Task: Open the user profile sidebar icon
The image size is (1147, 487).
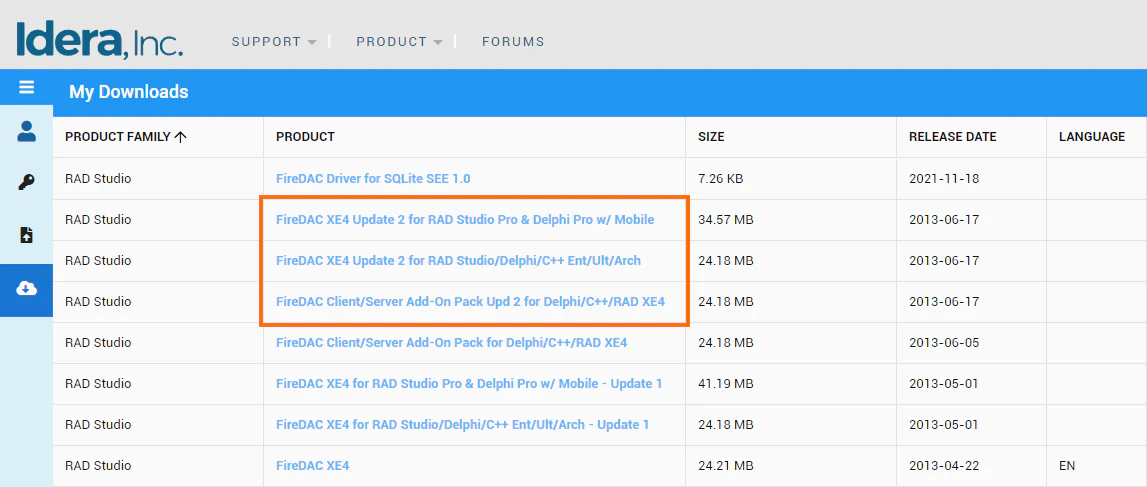Action: 26,132
